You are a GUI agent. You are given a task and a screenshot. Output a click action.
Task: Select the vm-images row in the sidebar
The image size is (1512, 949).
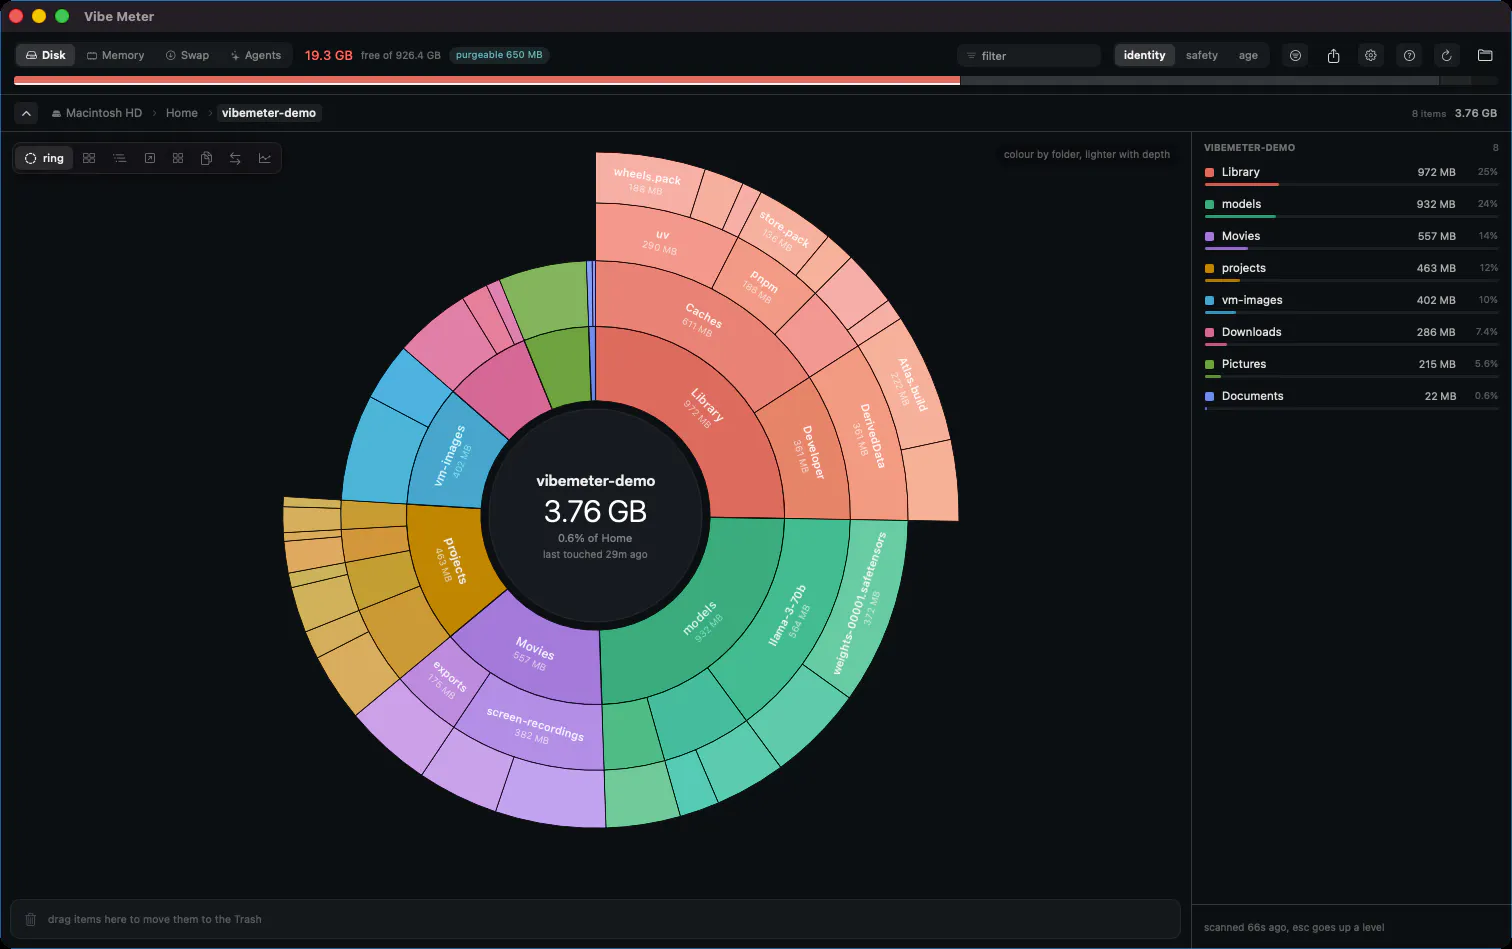click(1351, 300)
